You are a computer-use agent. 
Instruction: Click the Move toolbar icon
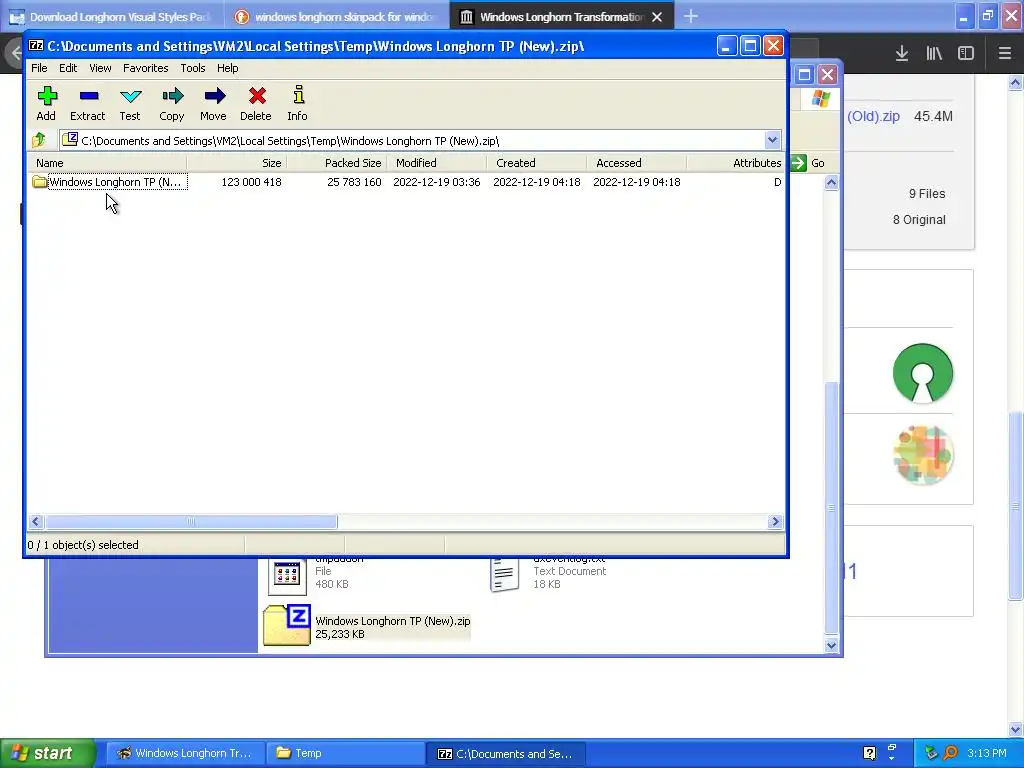pyautogui.click(x=214, y=103)
